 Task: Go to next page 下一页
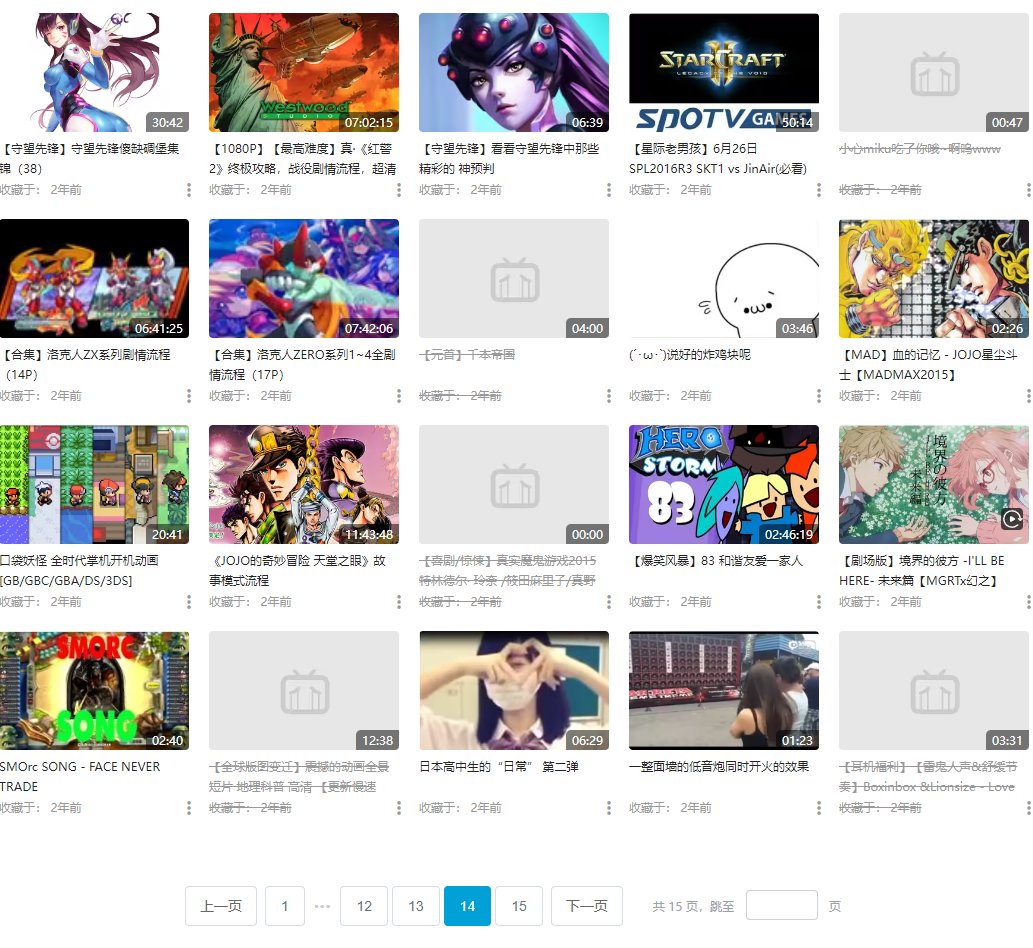pyautogui.click(x=586, y=906)
